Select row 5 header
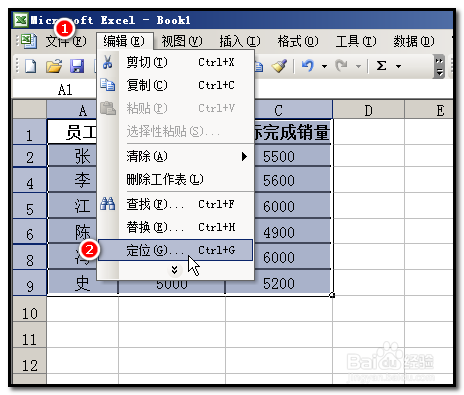The width and height of the screenshot is (464, 395). click(30, 206)
